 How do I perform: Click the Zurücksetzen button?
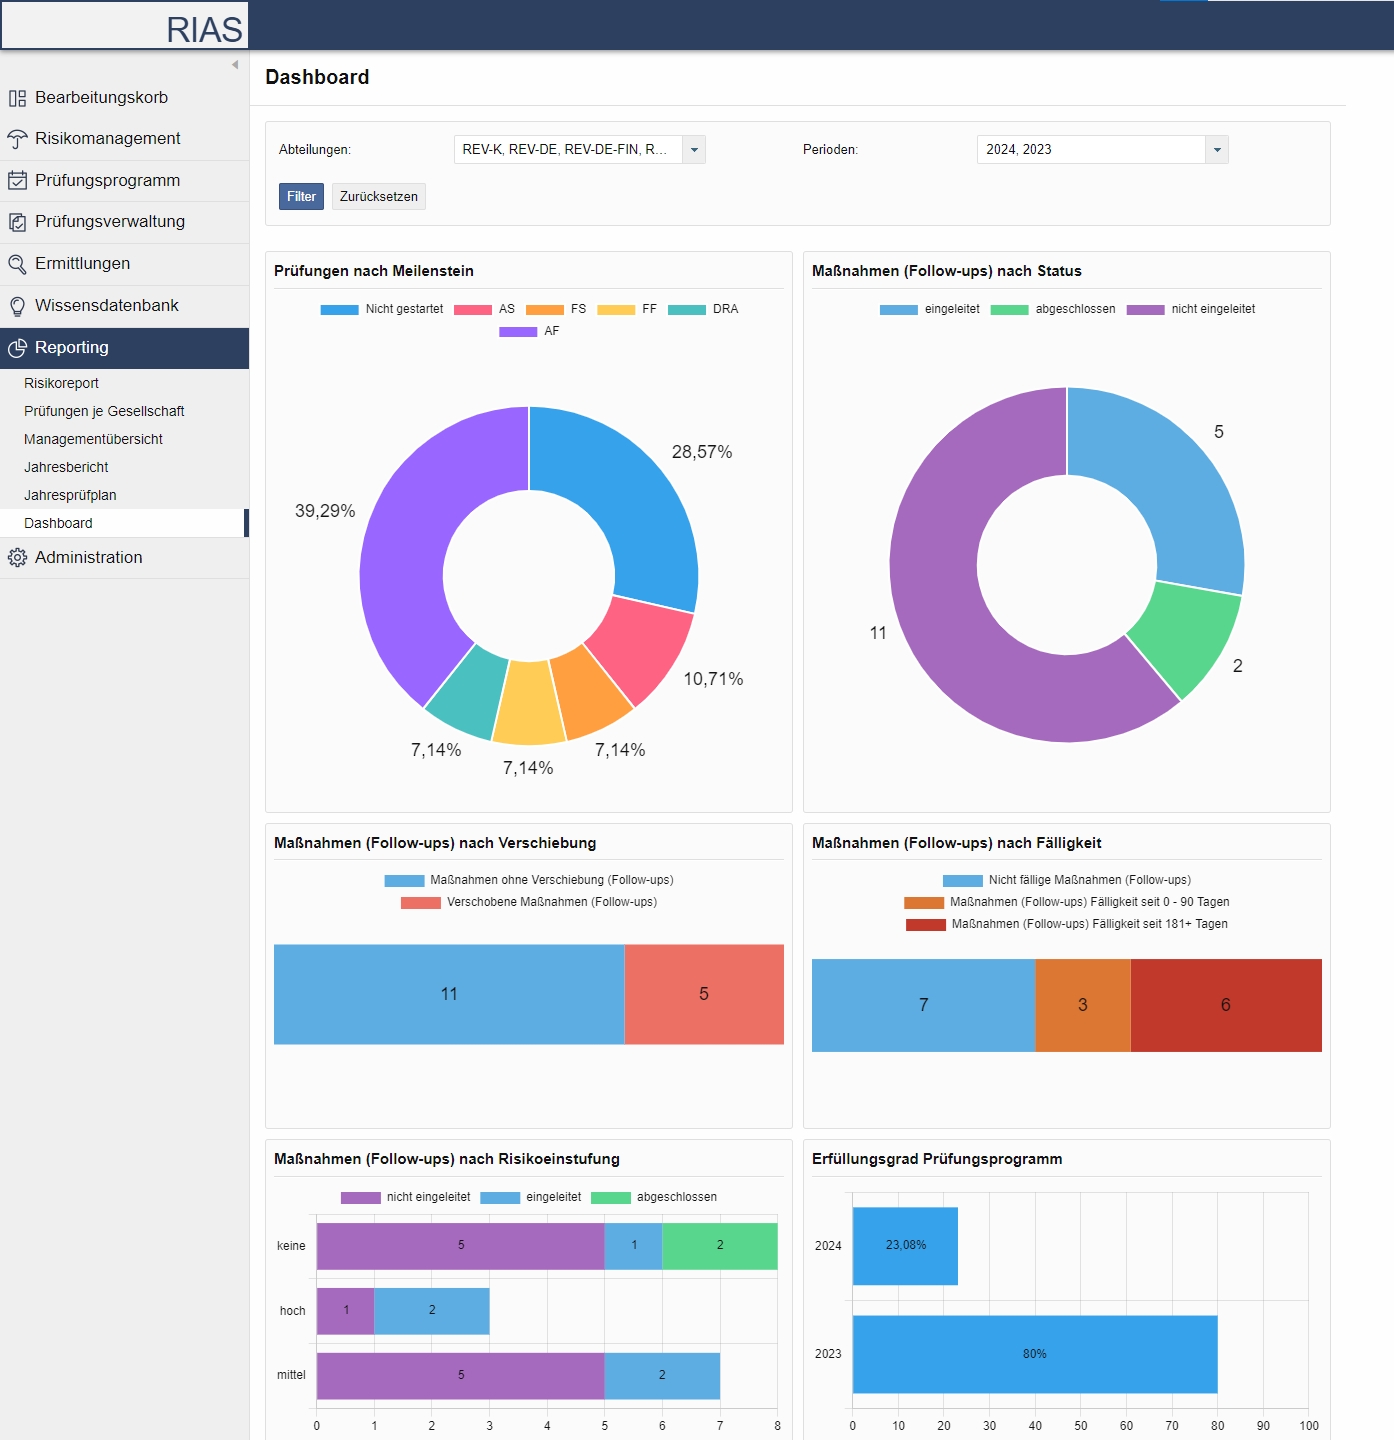[379, 197]
